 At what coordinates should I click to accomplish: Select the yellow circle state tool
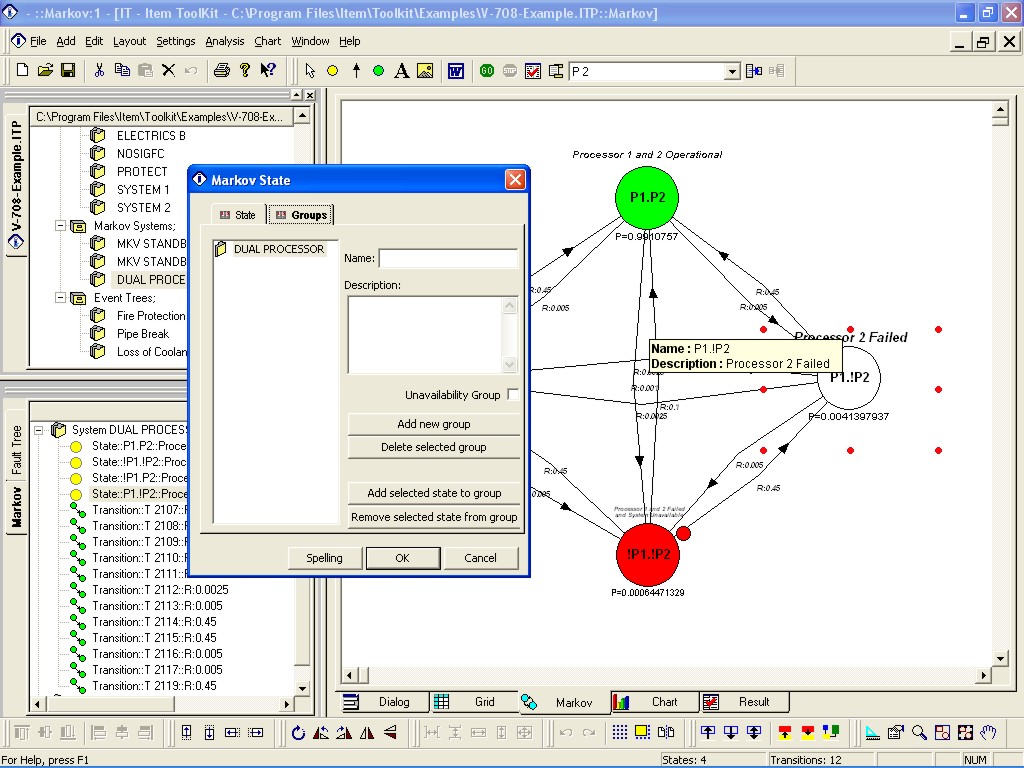pos(332,71)
